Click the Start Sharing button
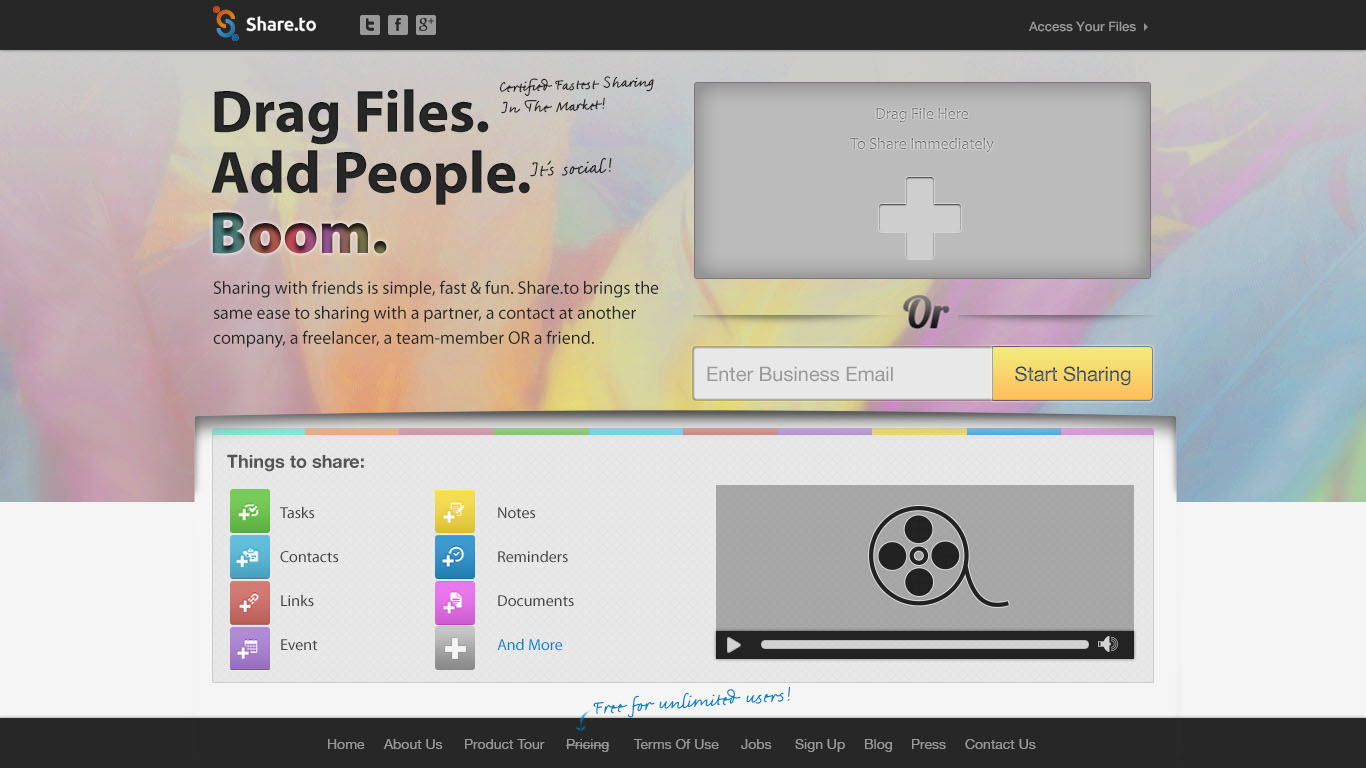This screenshot has height=768, width=1366. [1071, 373]
